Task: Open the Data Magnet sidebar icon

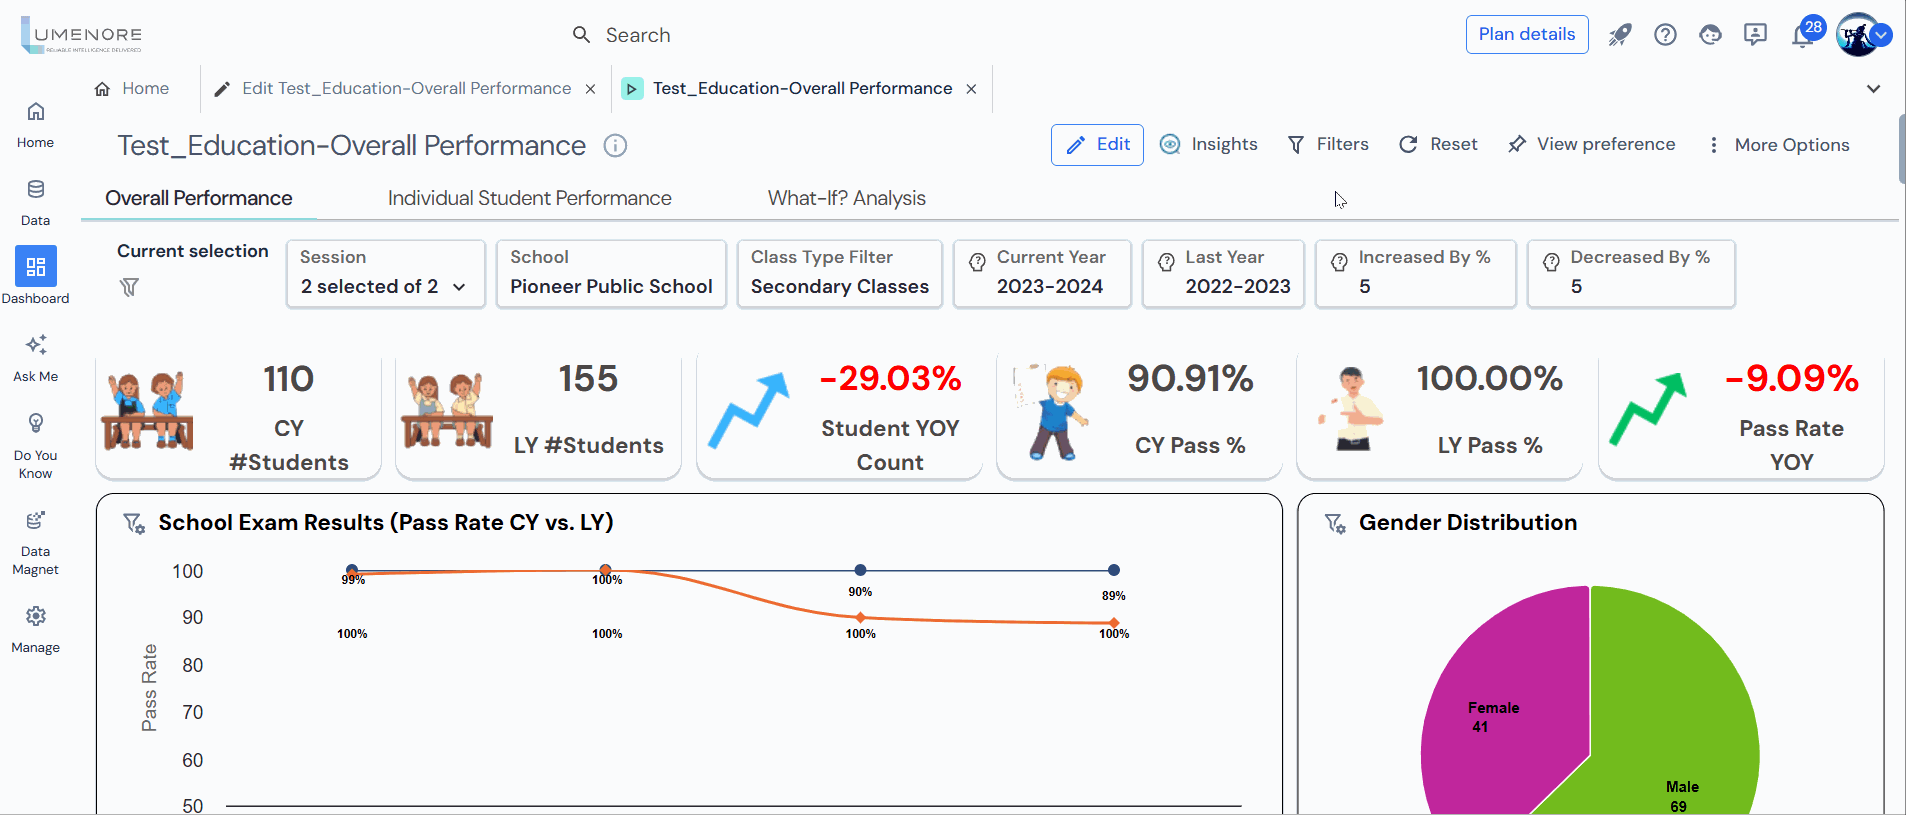Action: (x=36, y=521)
